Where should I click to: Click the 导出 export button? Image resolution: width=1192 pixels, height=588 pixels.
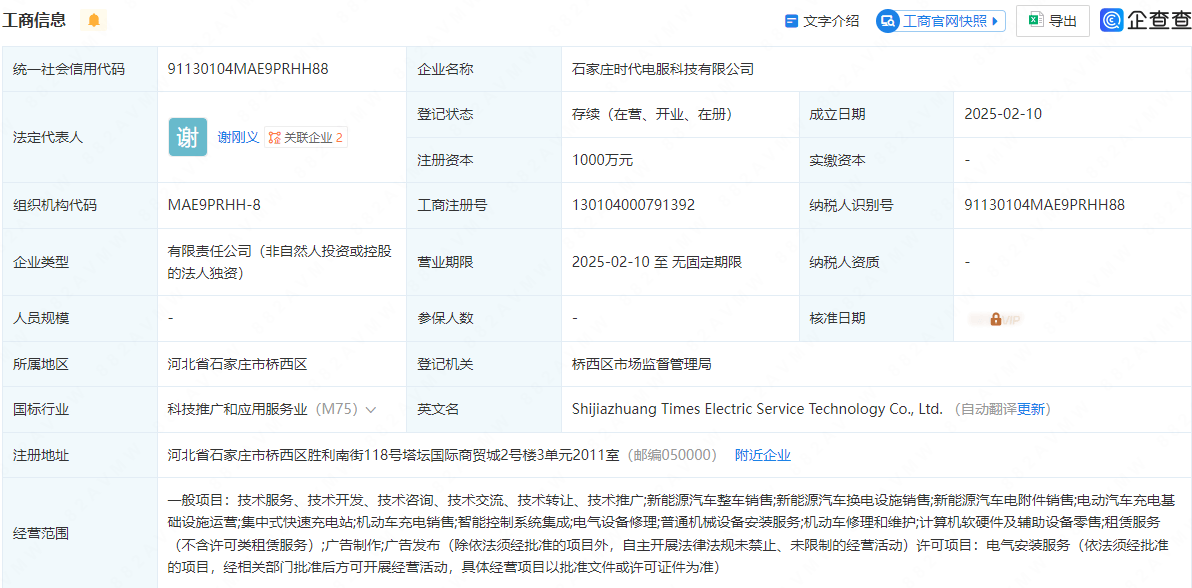pyautogui.click(x=1052, y=20)
